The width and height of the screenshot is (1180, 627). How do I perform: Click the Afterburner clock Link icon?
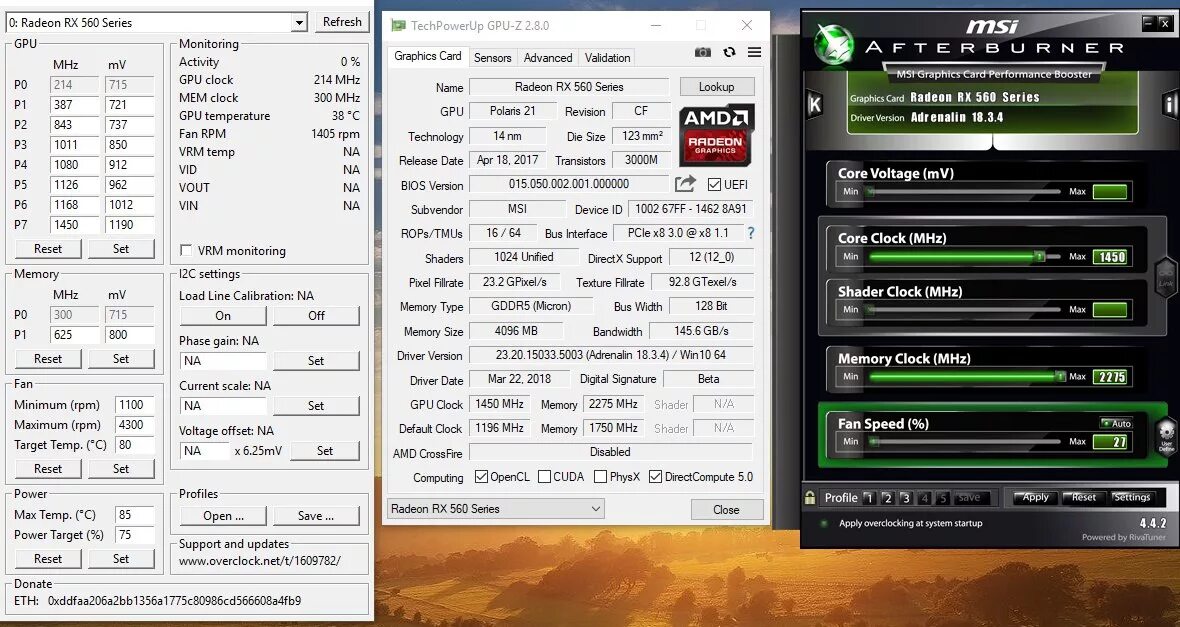1166,277
